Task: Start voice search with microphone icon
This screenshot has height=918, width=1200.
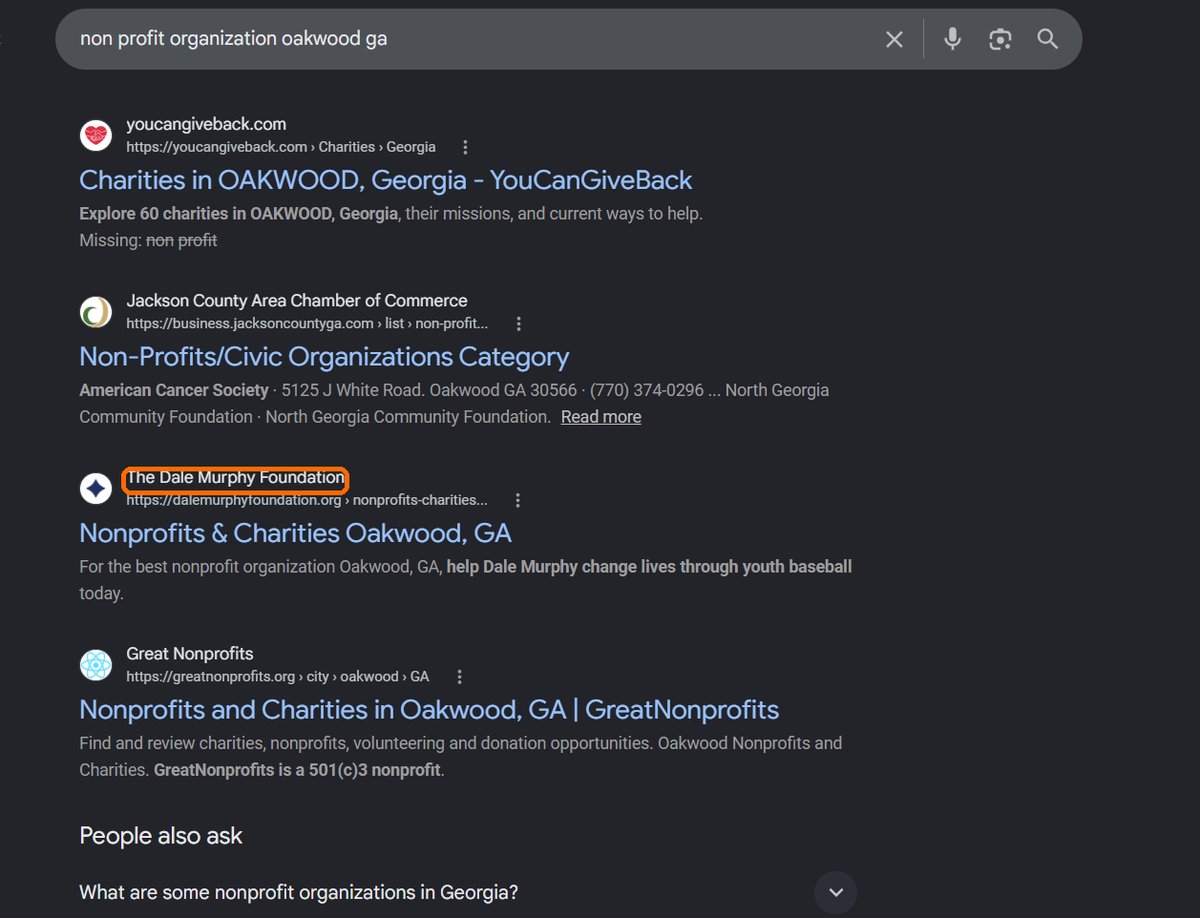Action: pos(952,39)
